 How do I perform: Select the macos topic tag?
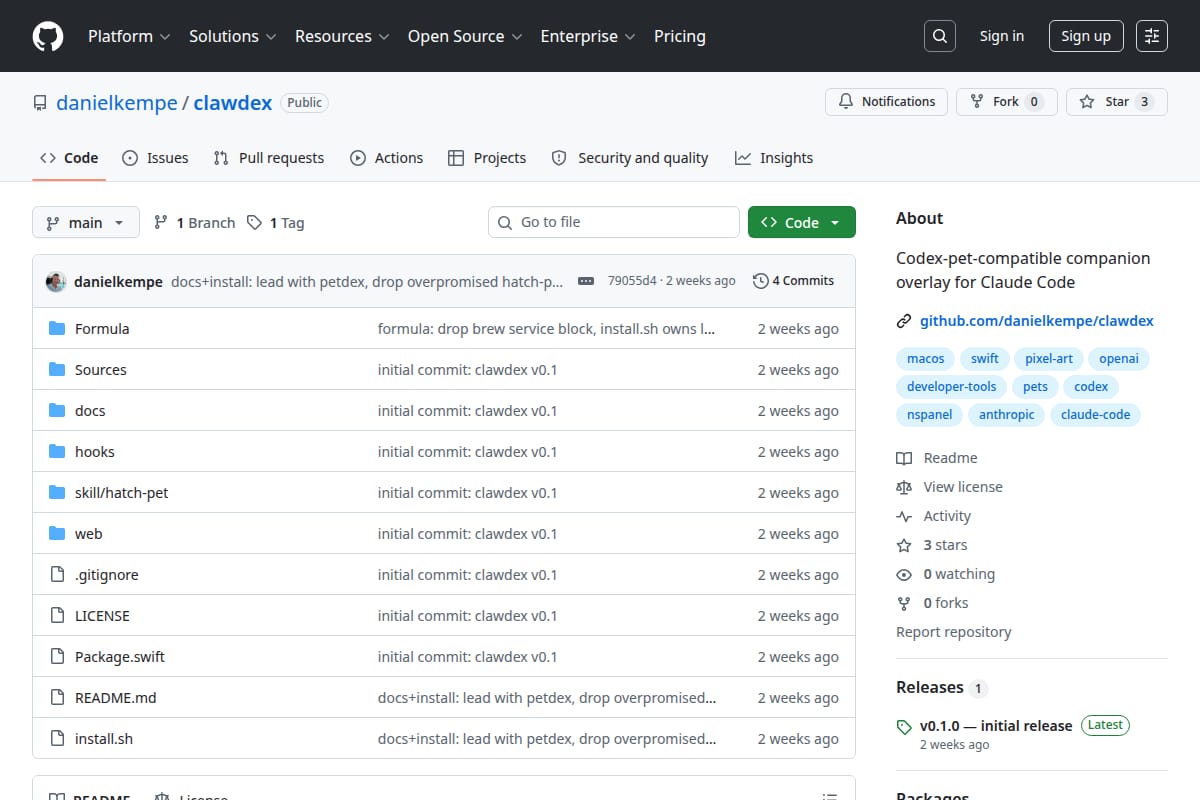[926, 358]
